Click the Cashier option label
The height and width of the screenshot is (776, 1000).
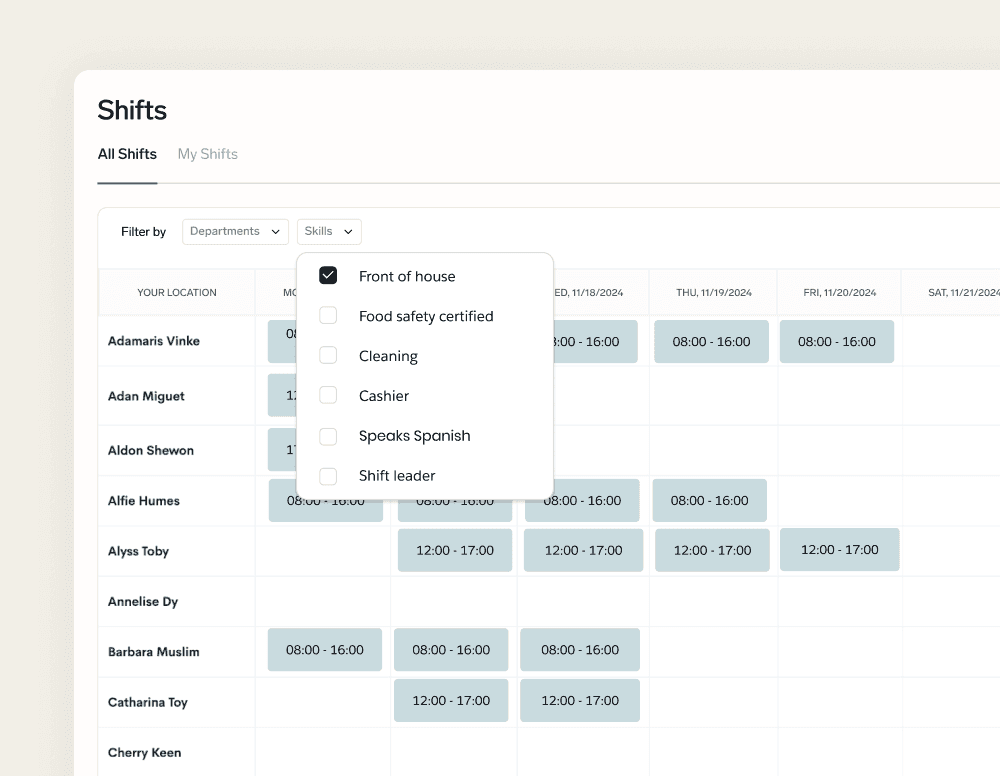coord(384,396)
